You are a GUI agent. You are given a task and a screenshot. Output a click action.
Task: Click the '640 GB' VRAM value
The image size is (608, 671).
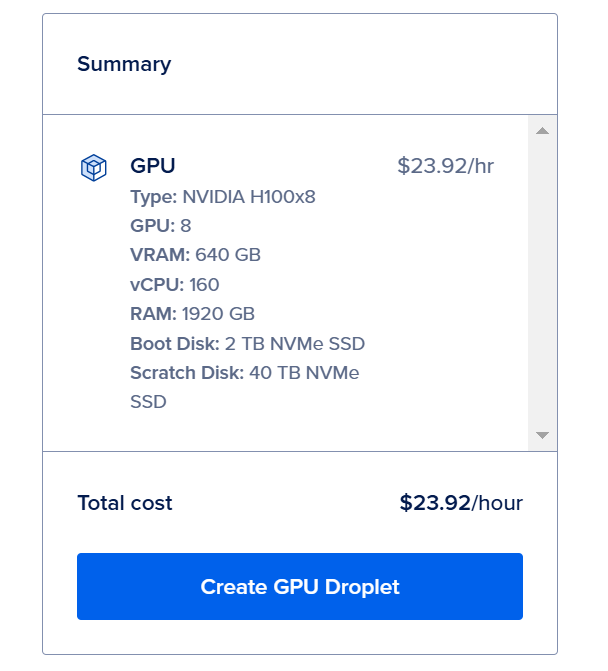228,255
